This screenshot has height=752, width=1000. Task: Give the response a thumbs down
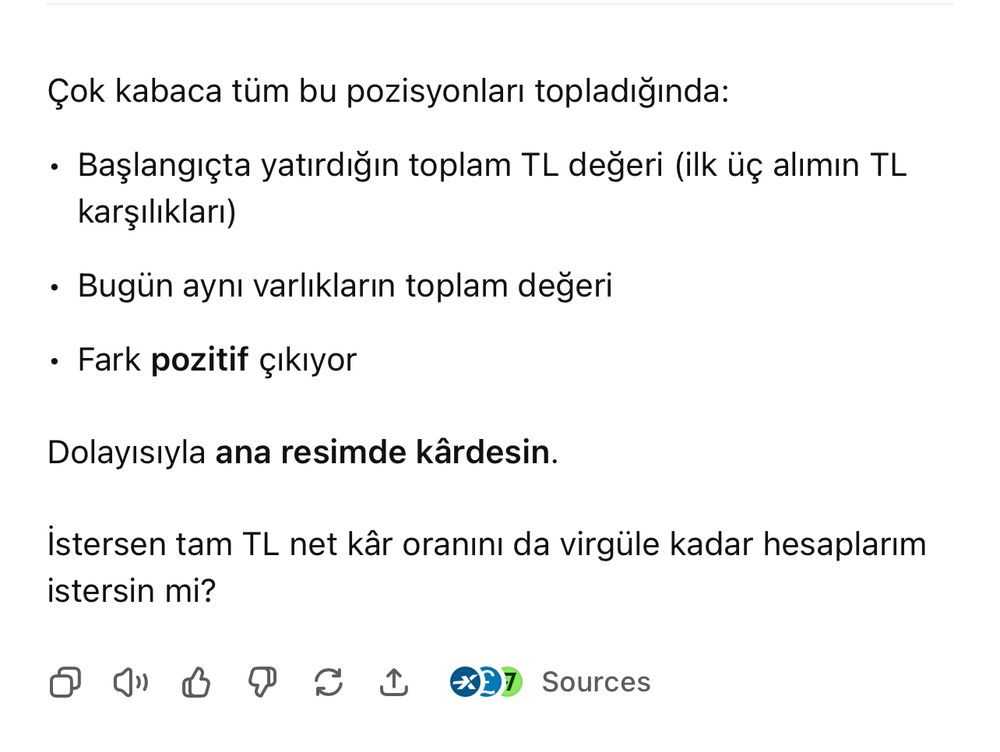click(262, 683)
